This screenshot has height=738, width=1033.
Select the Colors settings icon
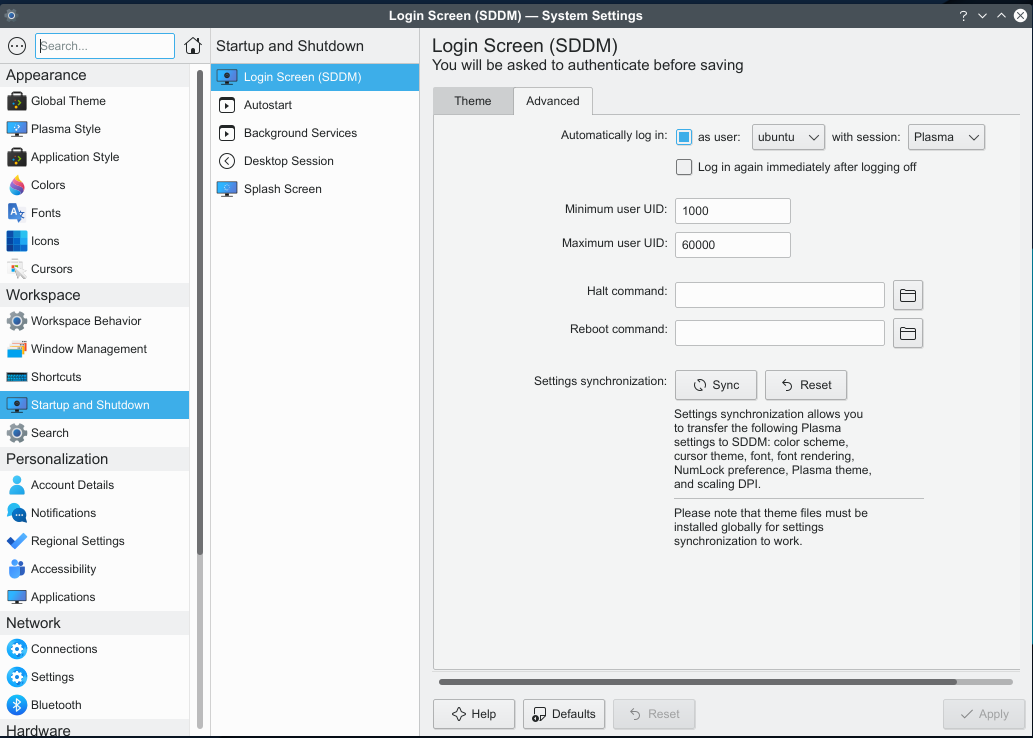pos(16,185)
